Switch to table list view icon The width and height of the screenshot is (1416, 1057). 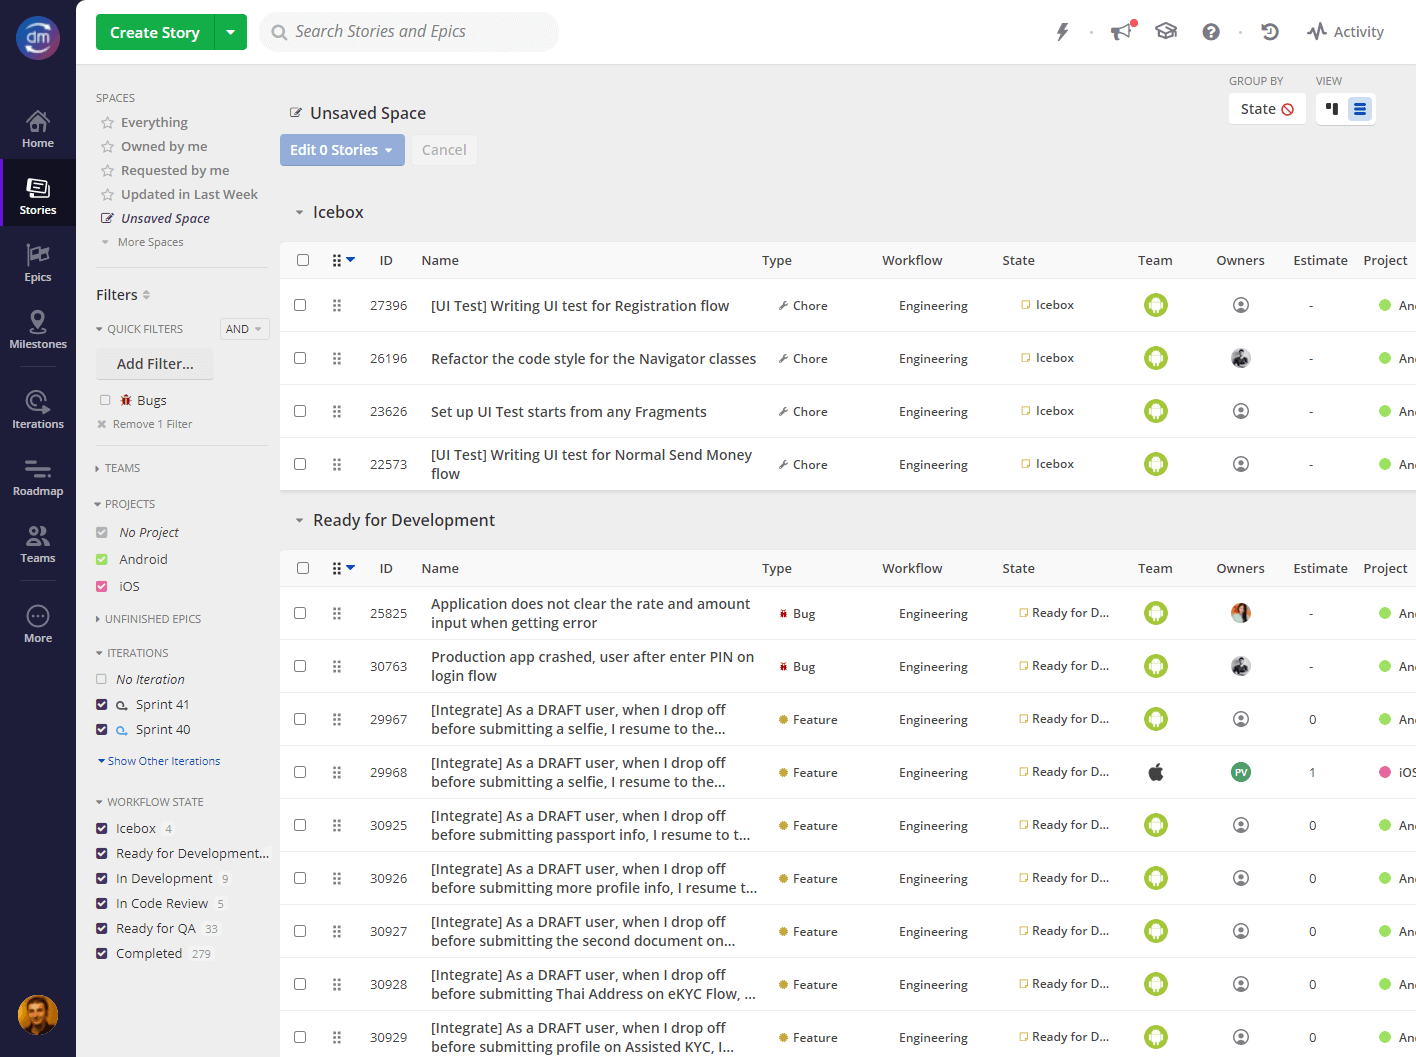coord(1359,109)
